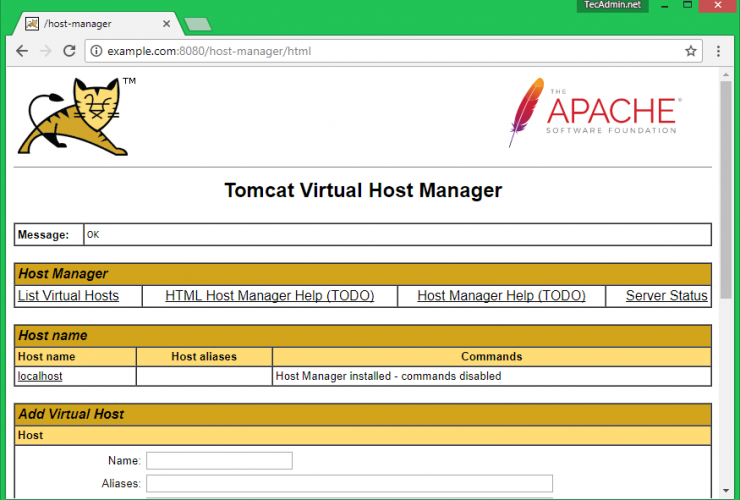Open HTML Host Manager Help link
Screen dimensions: 740x500
click(269, 296)
